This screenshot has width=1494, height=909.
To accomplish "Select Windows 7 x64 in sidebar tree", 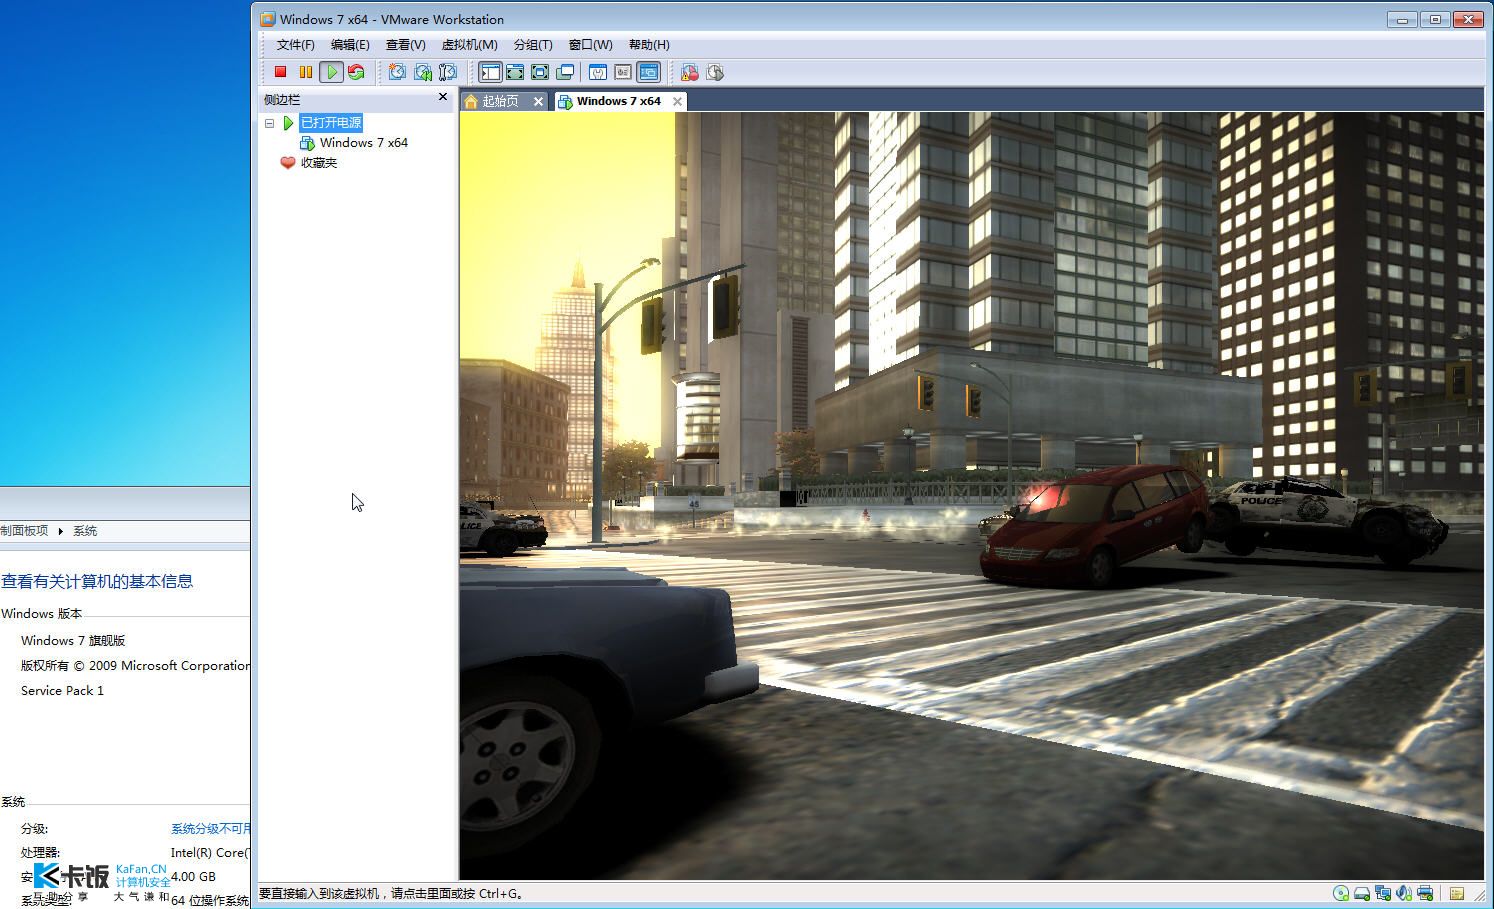I will point(364,143).
